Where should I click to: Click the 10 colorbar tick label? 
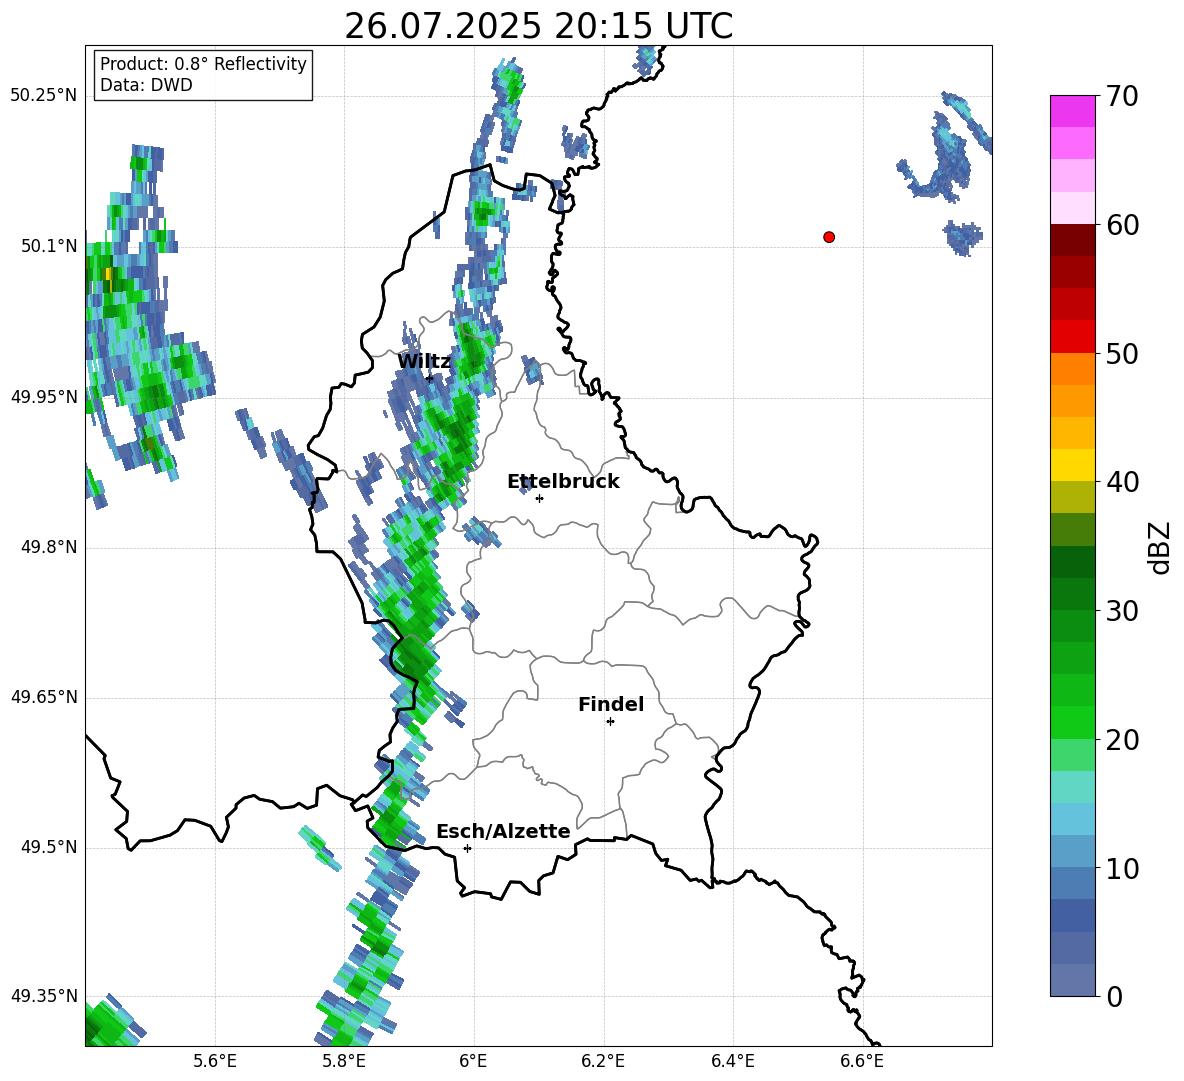[1121, 868]
